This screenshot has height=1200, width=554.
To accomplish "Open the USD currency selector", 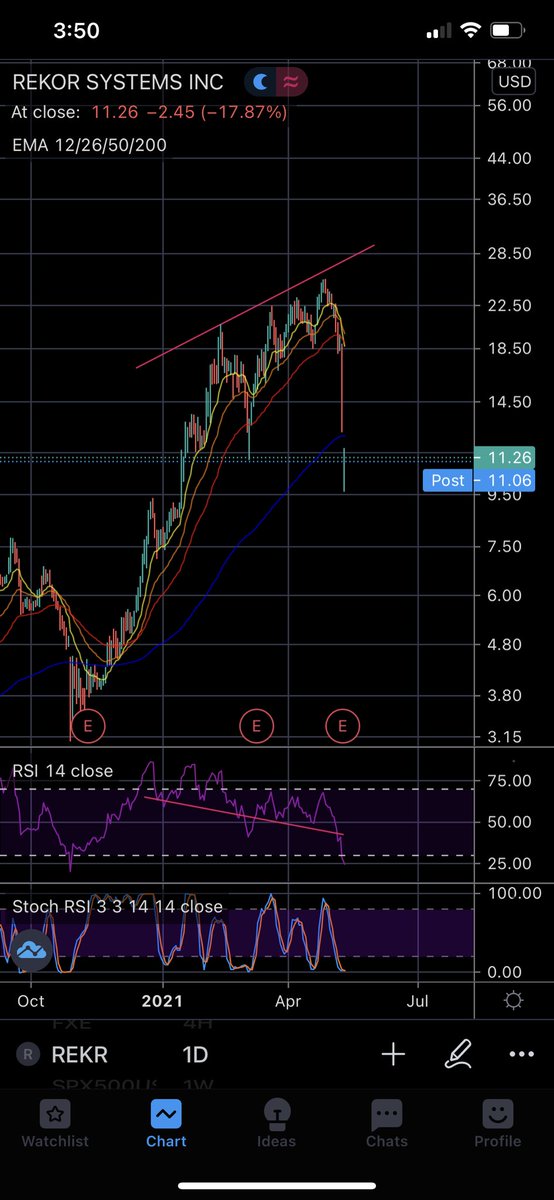I will point(515,82).
